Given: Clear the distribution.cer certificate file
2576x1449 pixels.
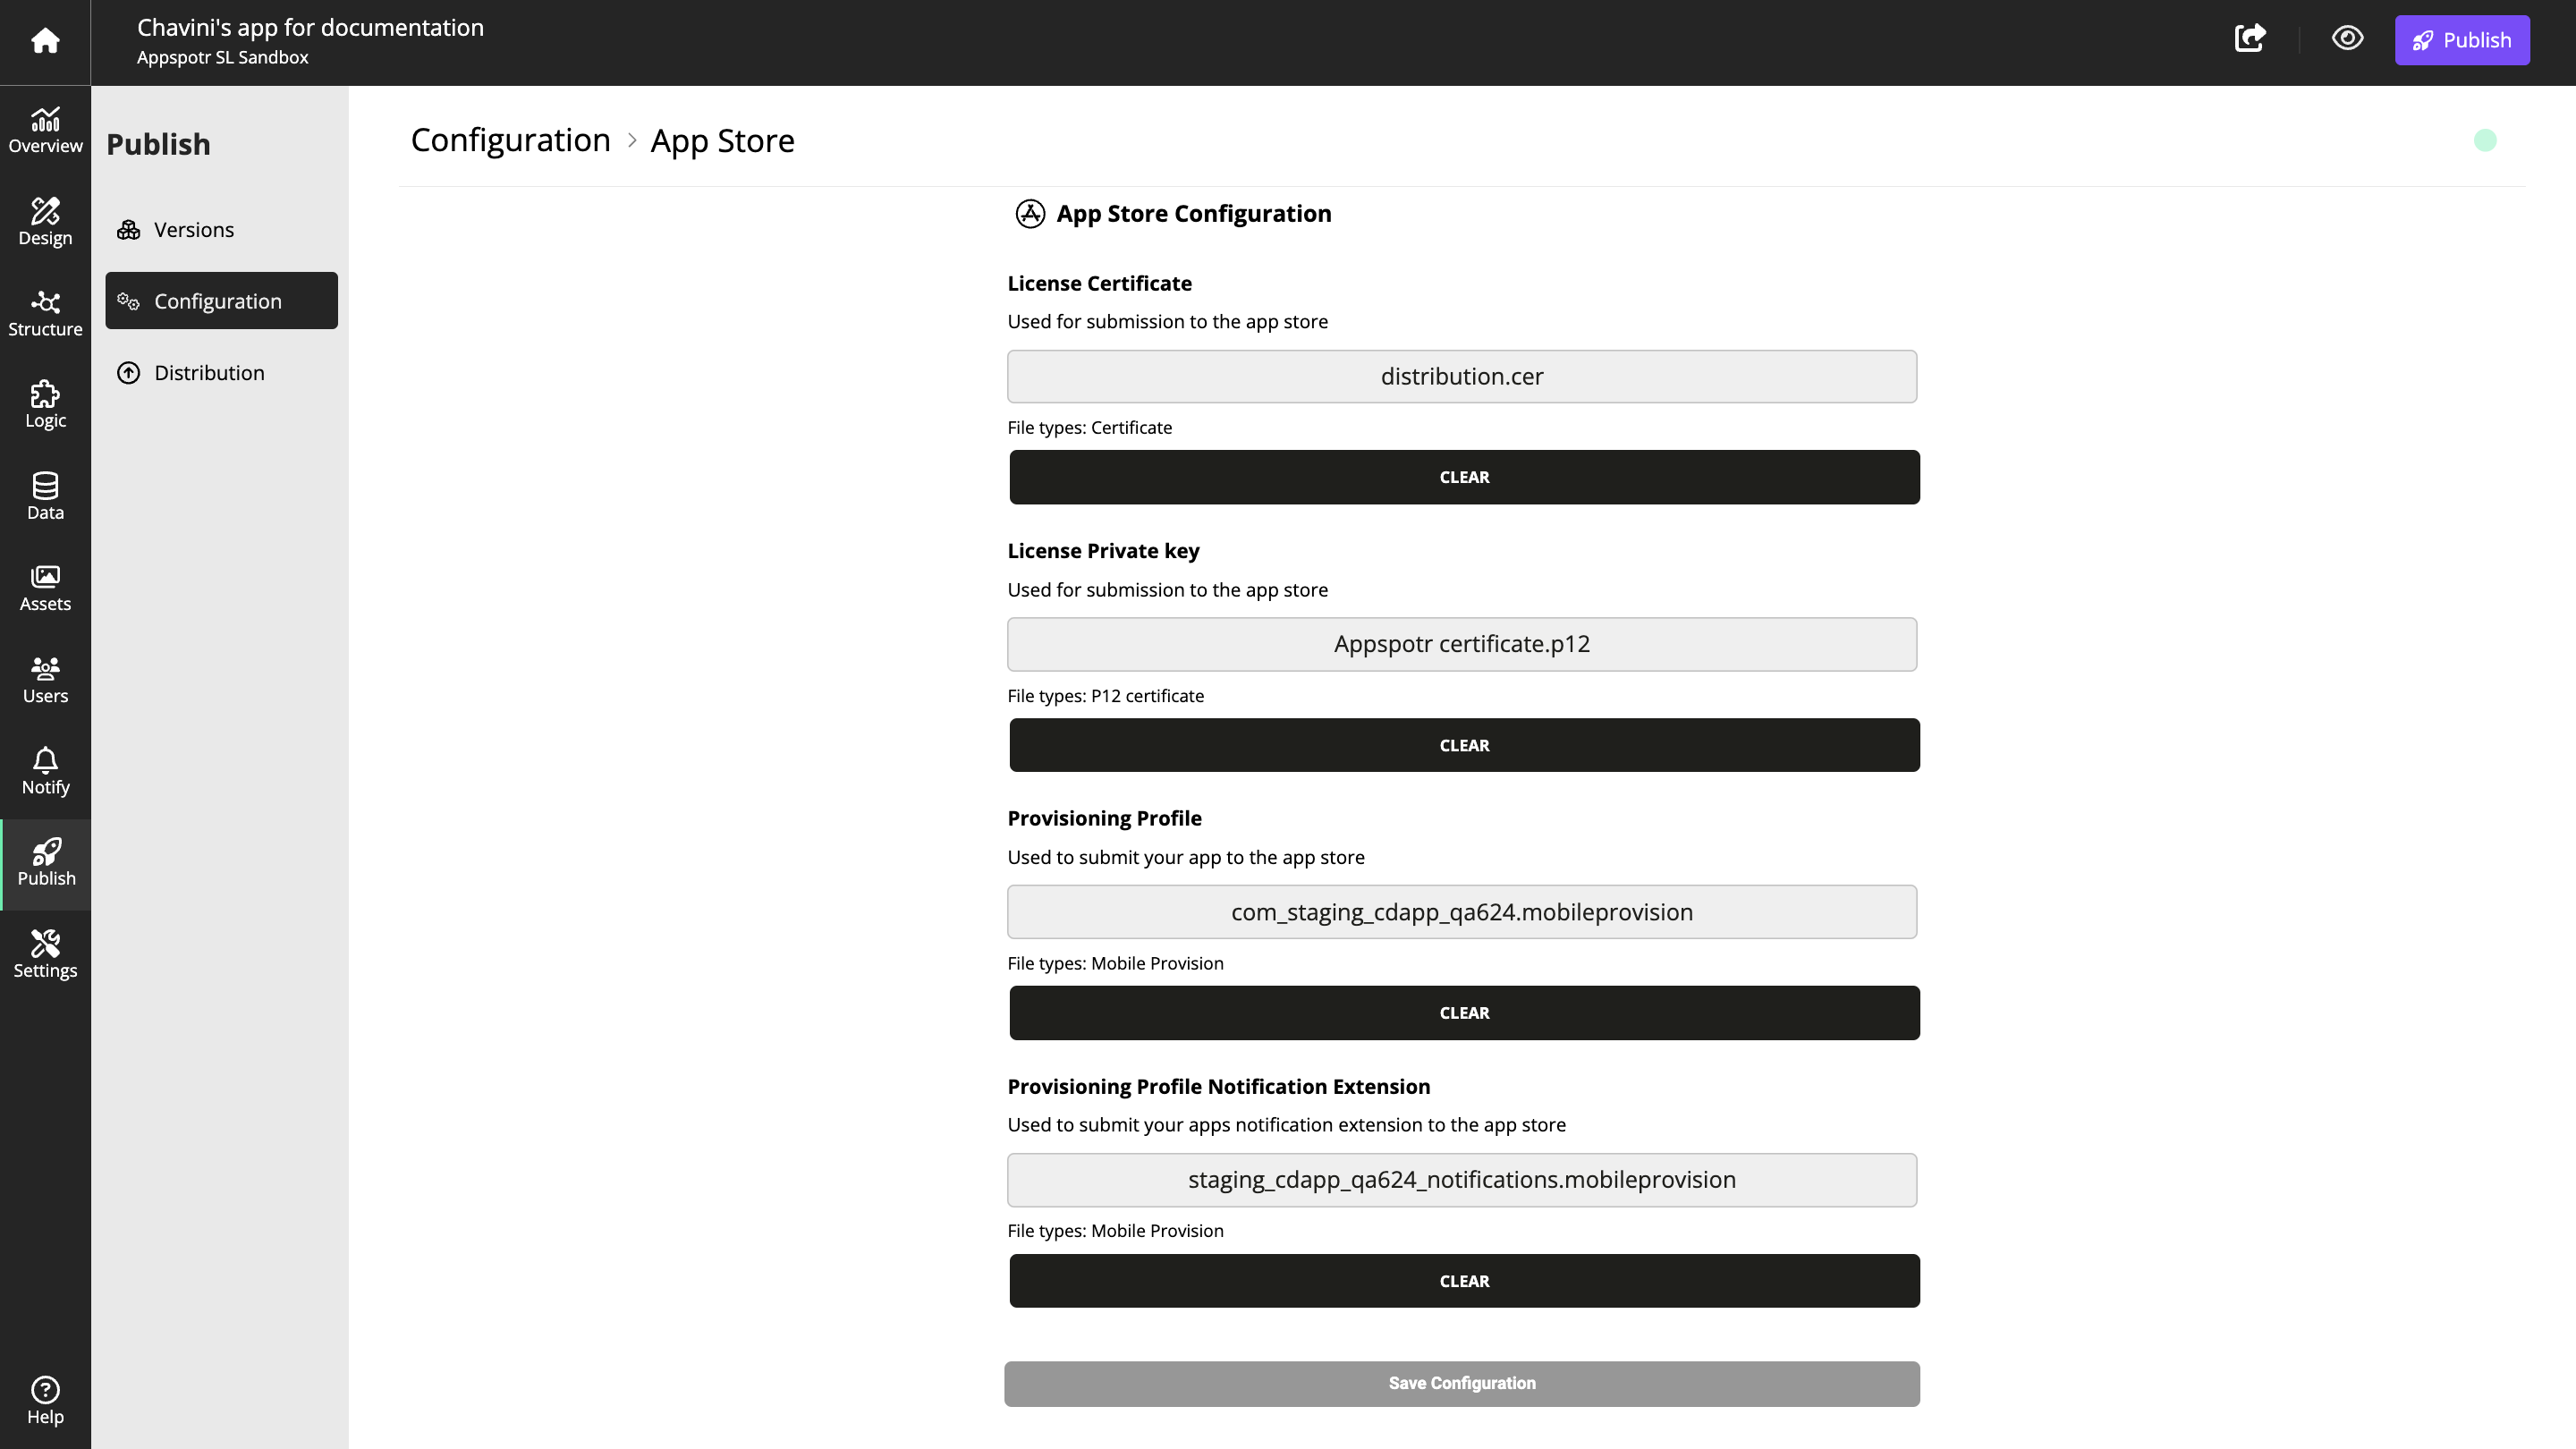Looking at the screenshot, I should click(1465, 476).
